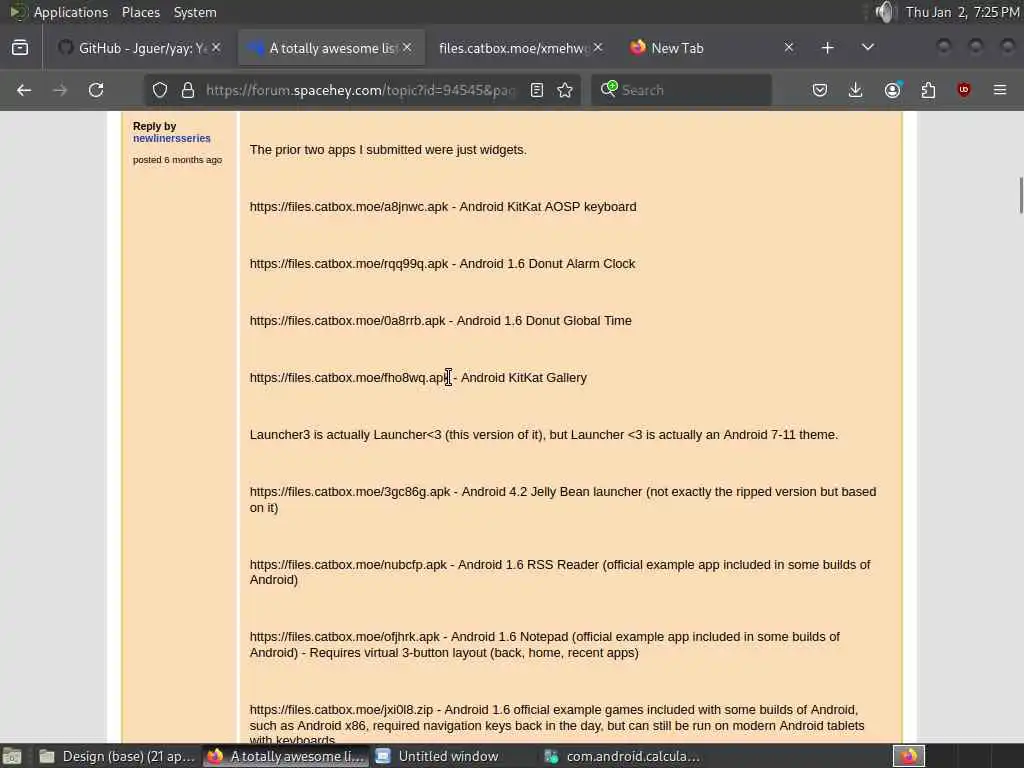The width and height of the screenshot is (1024, 768).
Task: Open the Applications menu
Action: 71,12
